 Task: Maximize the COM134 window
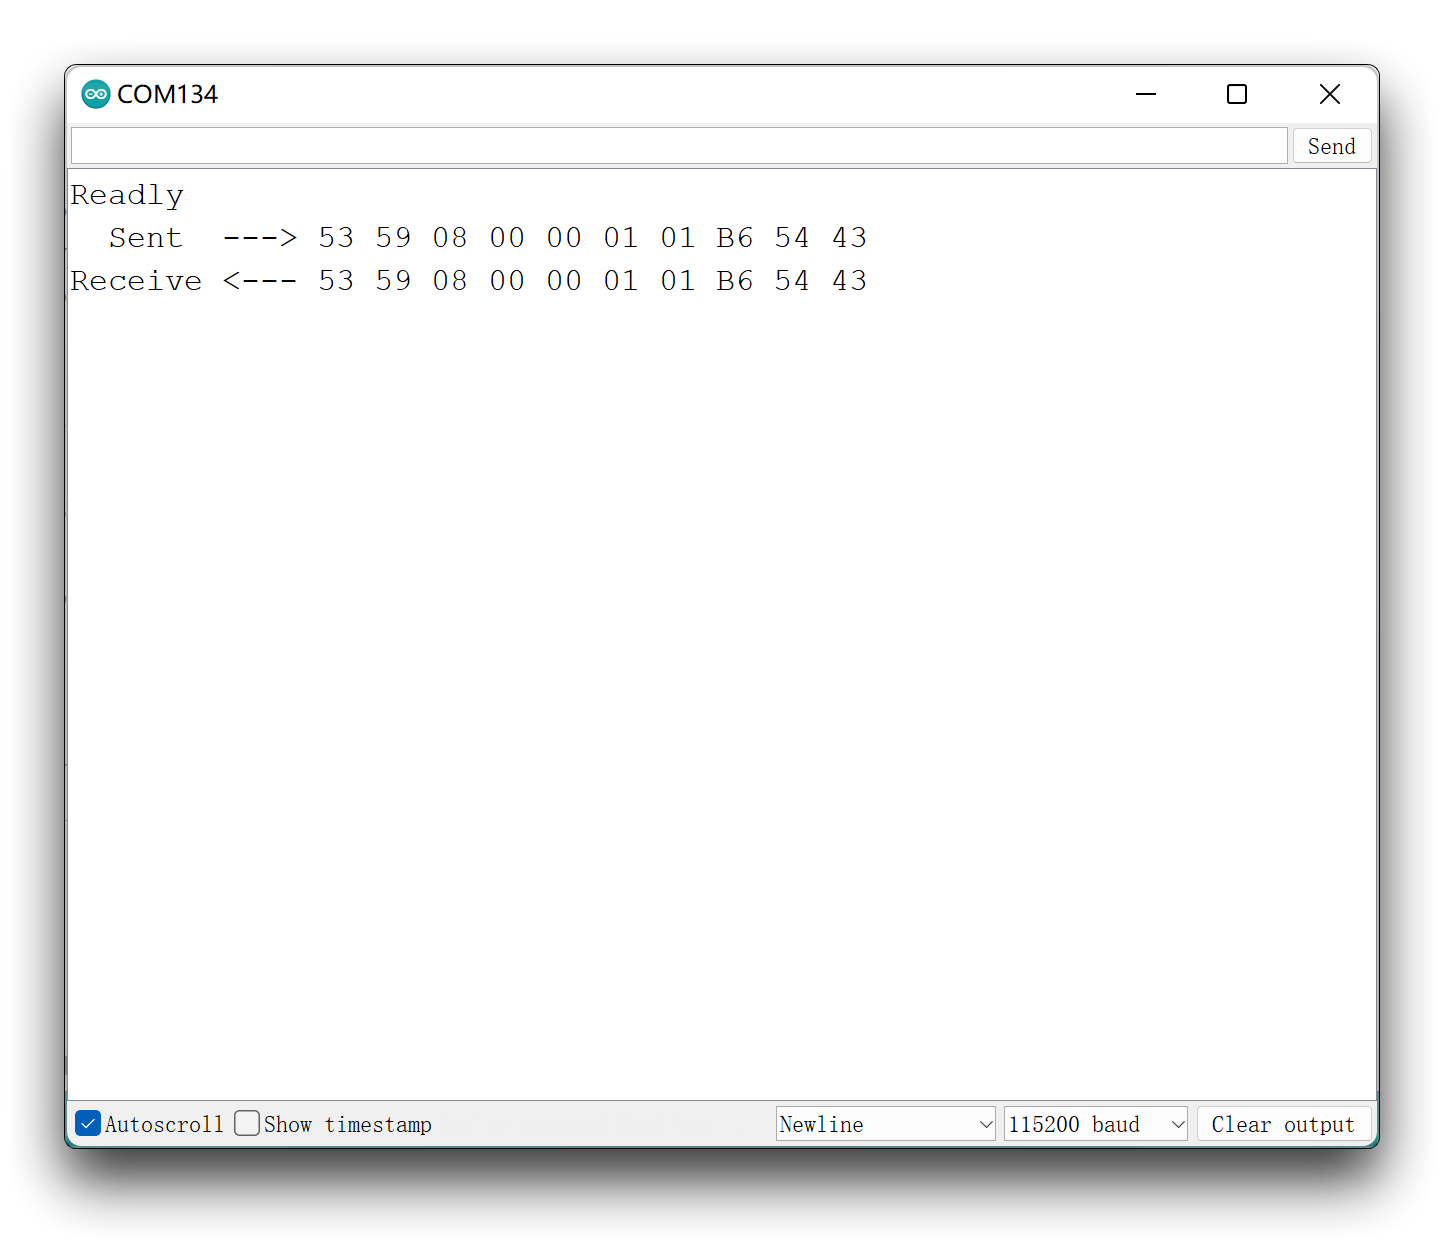coord(1237,94)
